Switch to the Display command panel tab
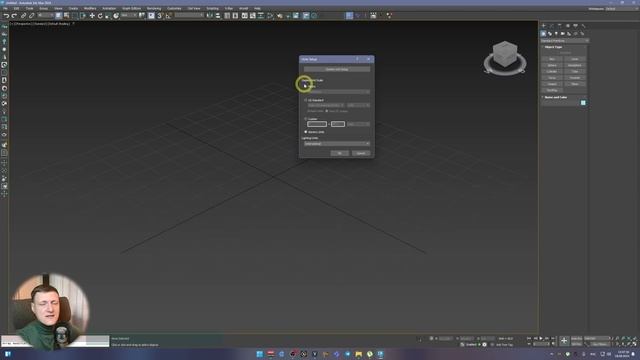 coord(576,26)
